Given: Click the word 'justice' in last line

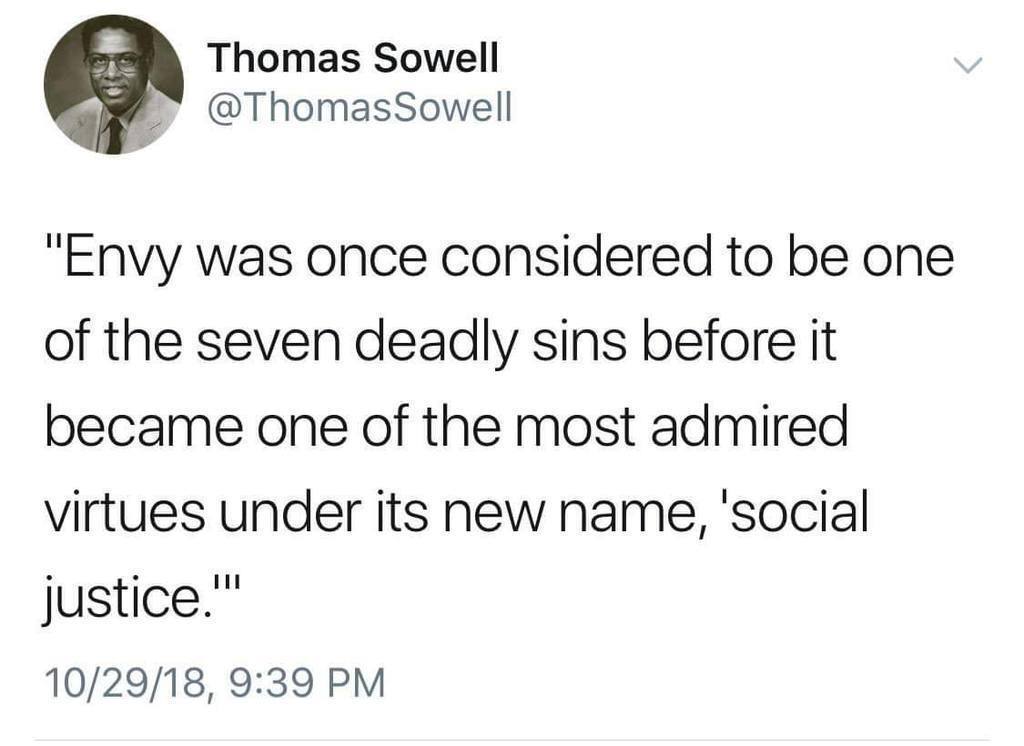Looking at the screenshot, I should click(121, 597).
